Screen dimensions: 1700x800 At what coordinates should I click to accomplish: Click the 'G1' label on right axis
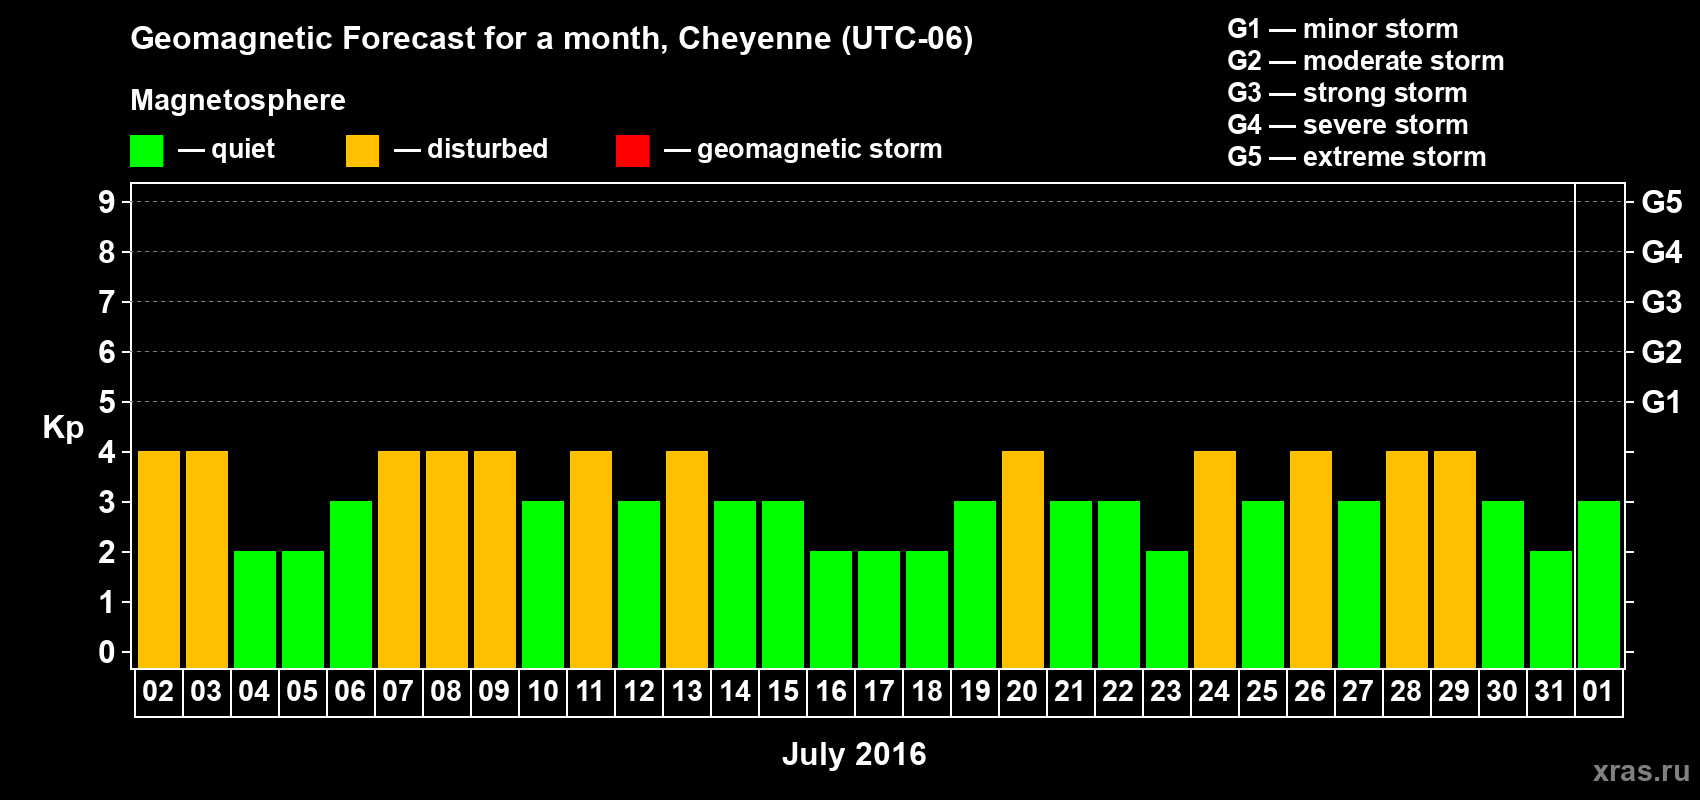coord(1662,402)
